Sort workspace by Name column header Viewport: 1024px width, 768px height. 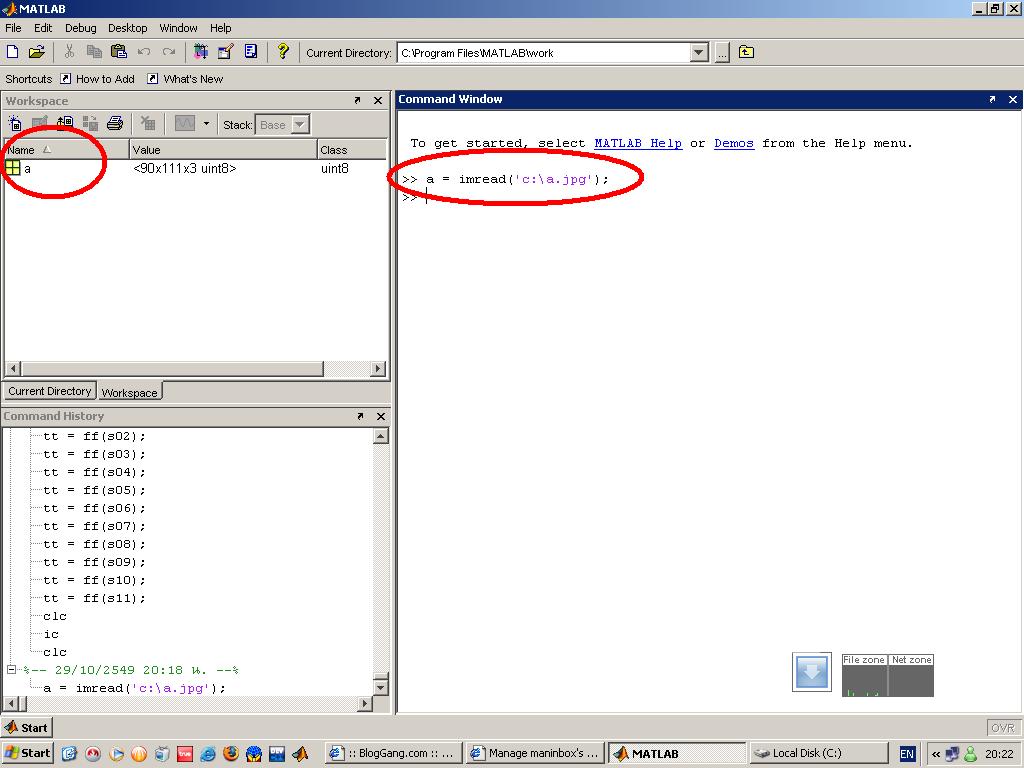pos(67,150)
